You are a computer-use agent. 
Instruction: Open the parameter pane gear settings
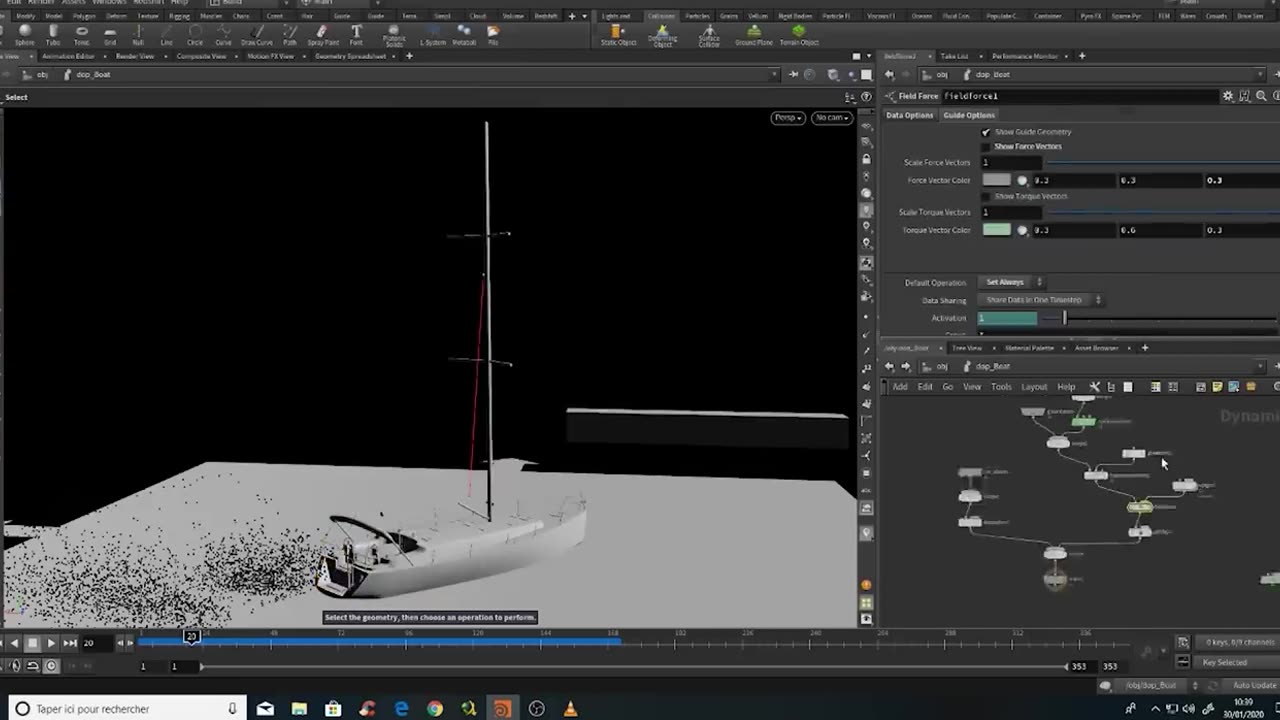[1228, 96]
